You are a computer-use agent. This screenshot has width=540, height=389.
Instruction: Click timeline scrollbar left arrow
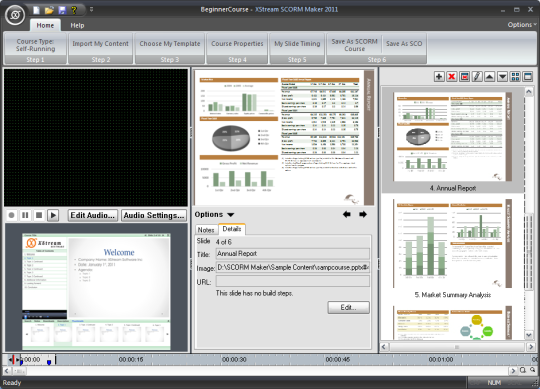pyautogui.click(x=7, y=371)
